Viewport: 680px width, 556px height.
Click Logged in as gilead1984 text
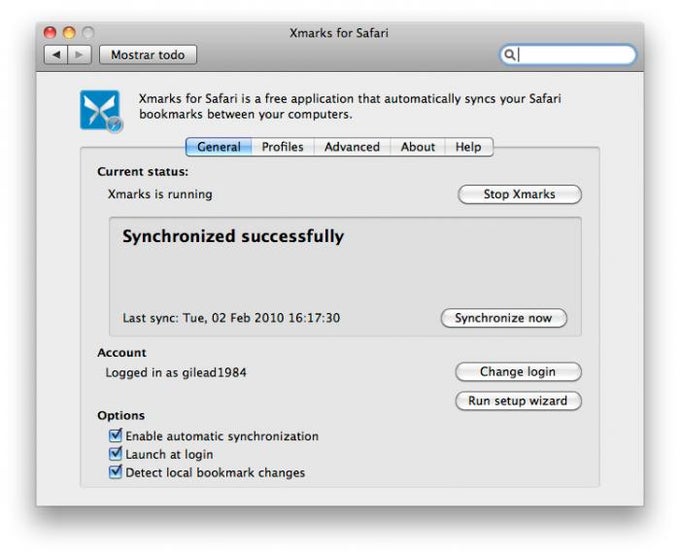pos(176,373)
